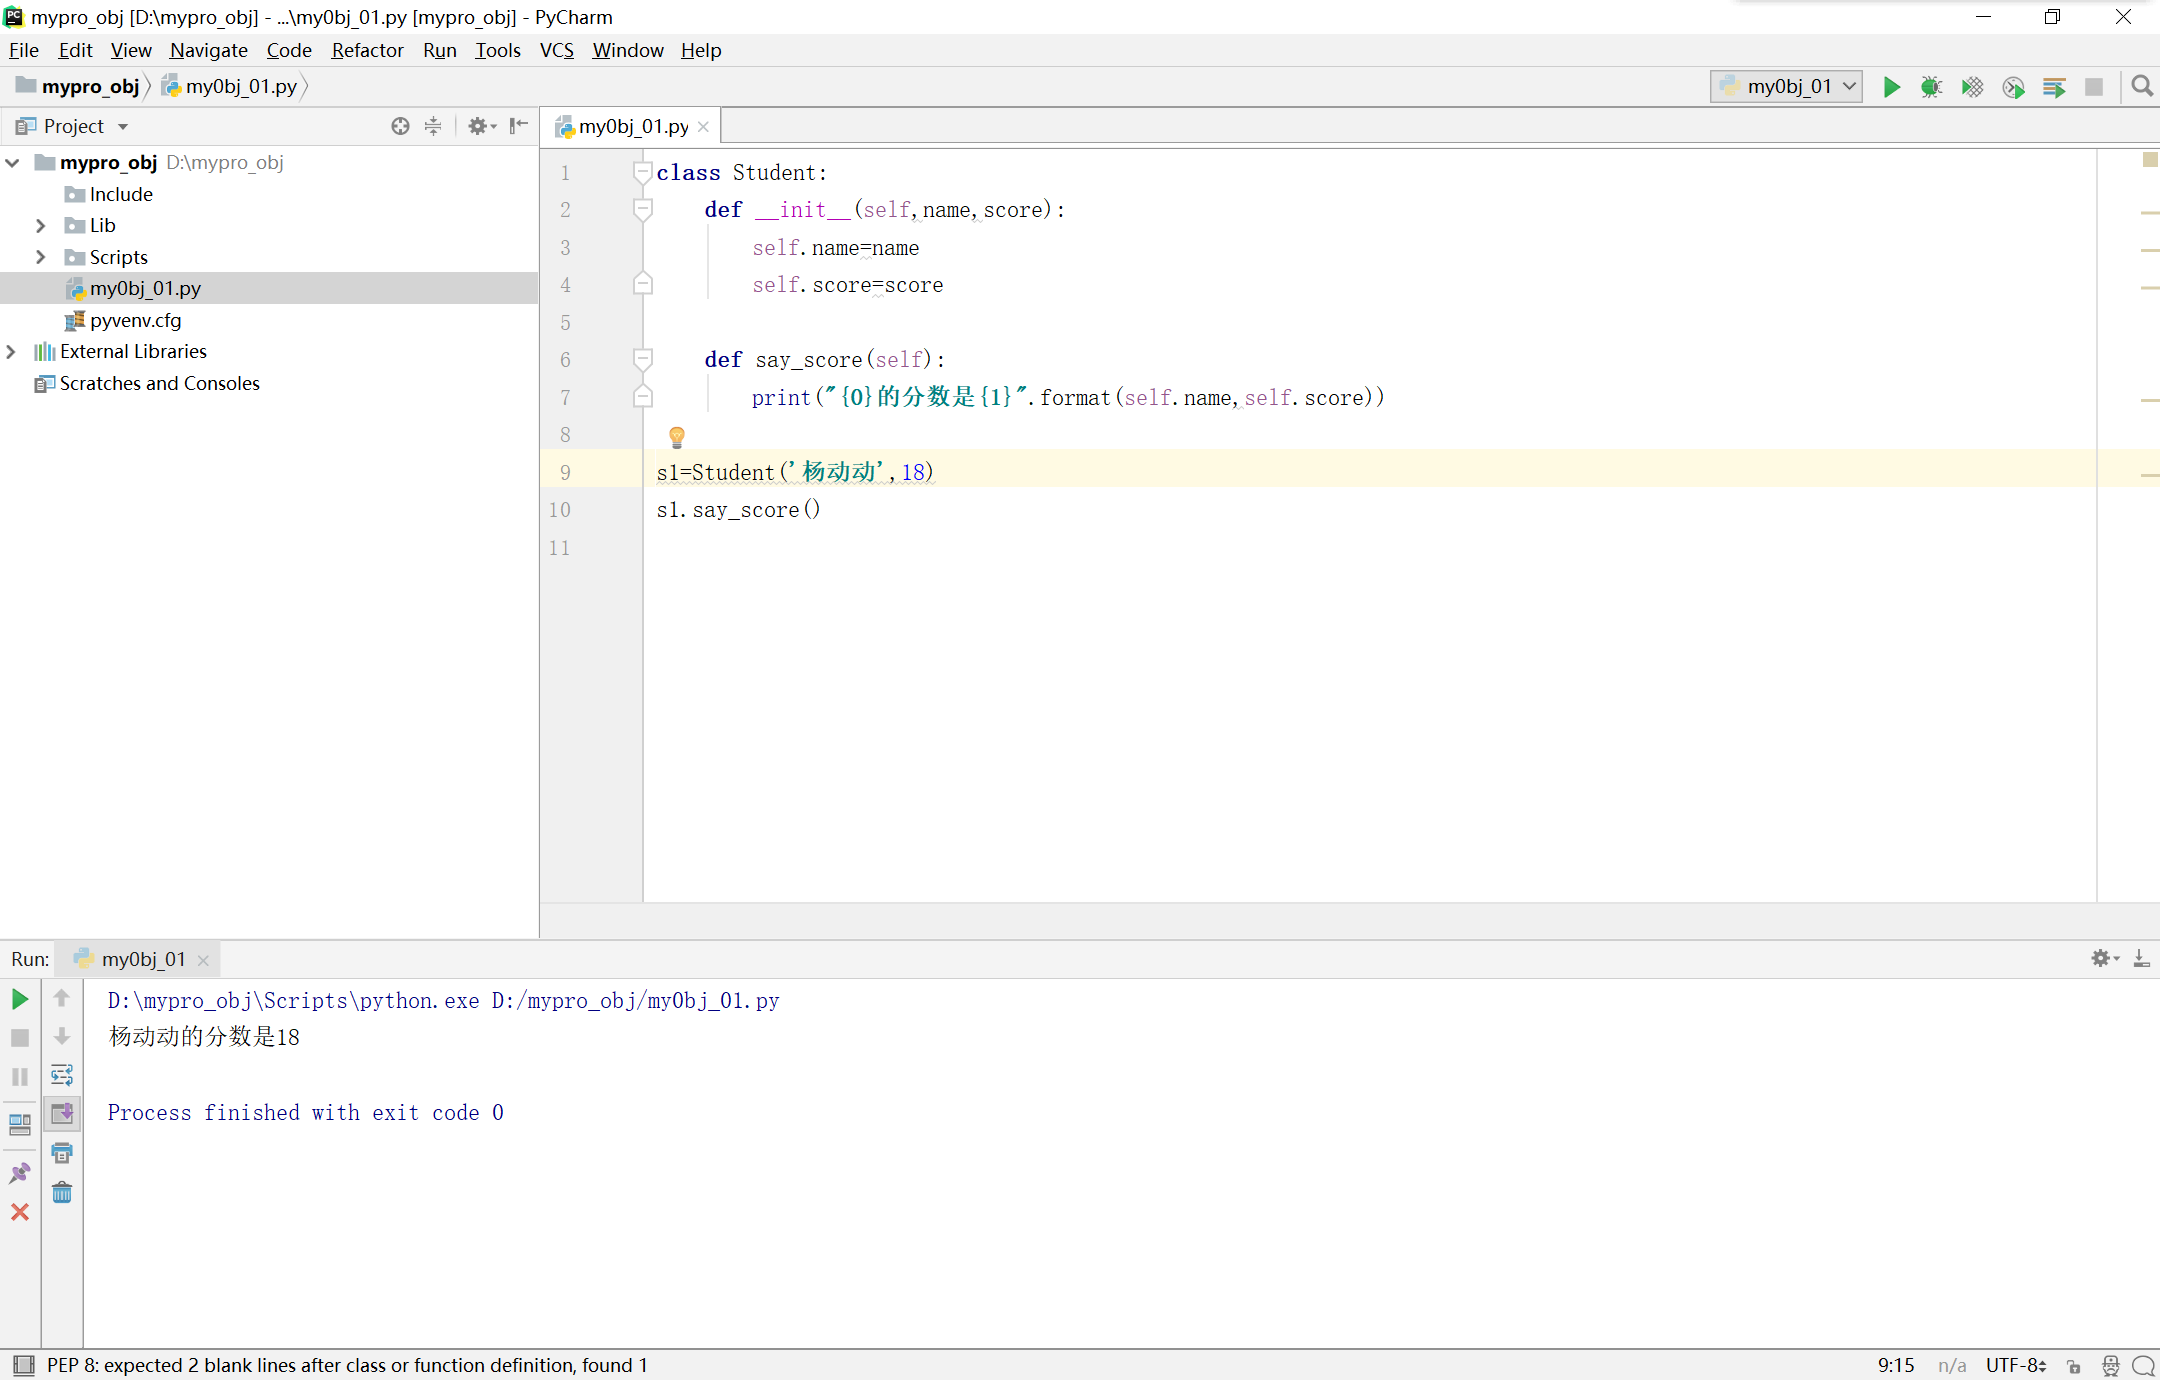Click the my0bj_01.py breadcrumb
Screen dimensions: 2160x1380
(230, 86)
